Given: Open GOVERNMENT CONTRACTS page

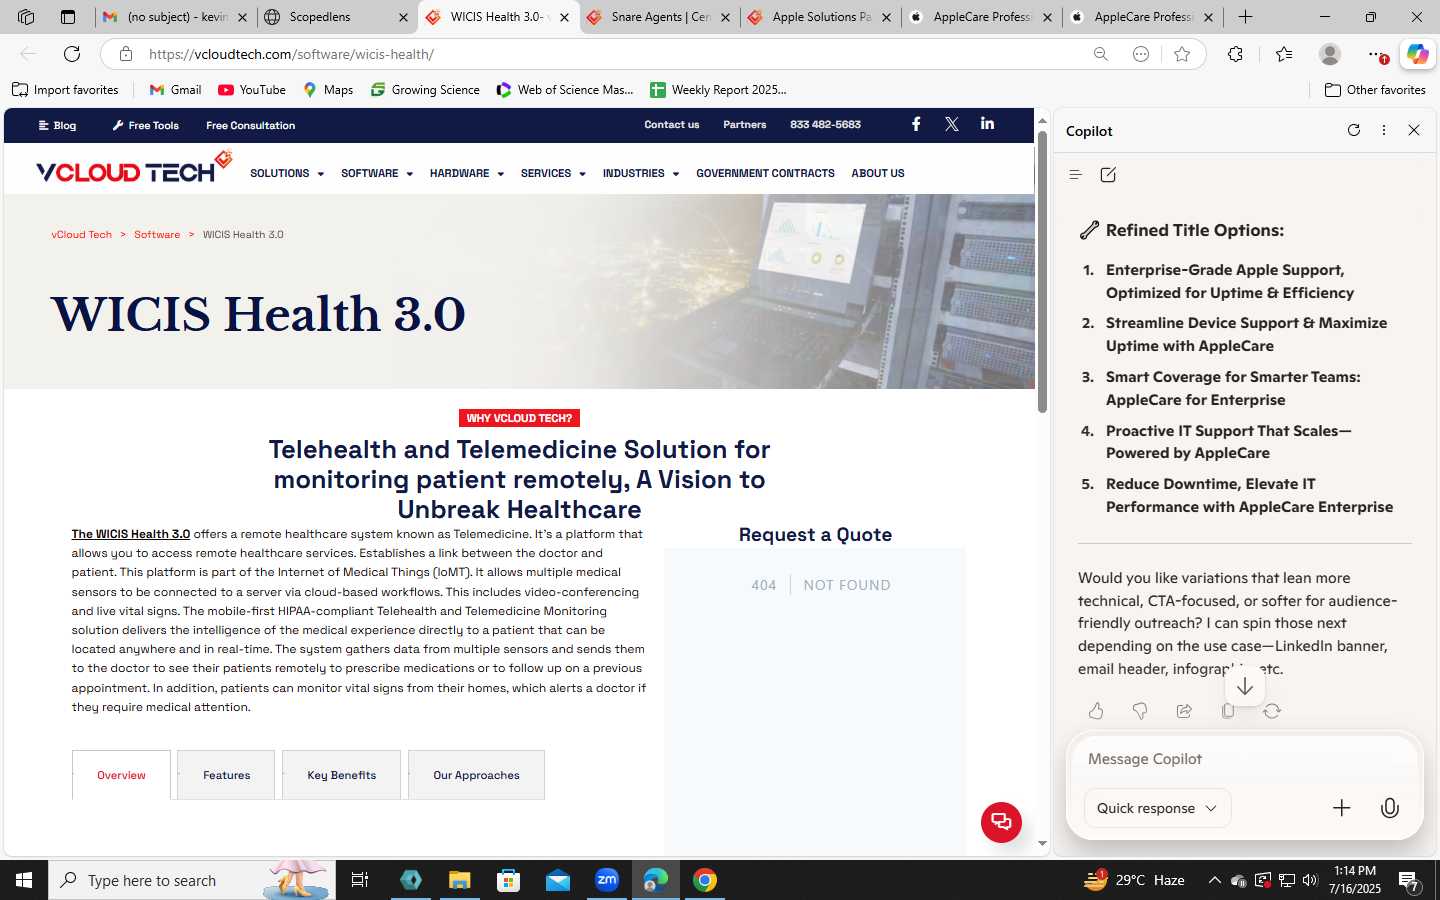Looking at the screenshot, I should coord(765,173).
